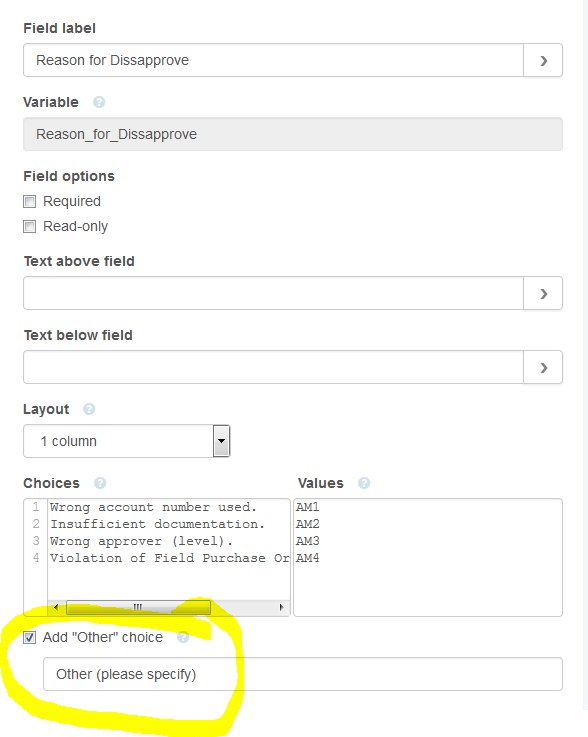Uncheck Add "Other" choice checkbox
Screen dimensions: 588x737
tap(30, 638)
